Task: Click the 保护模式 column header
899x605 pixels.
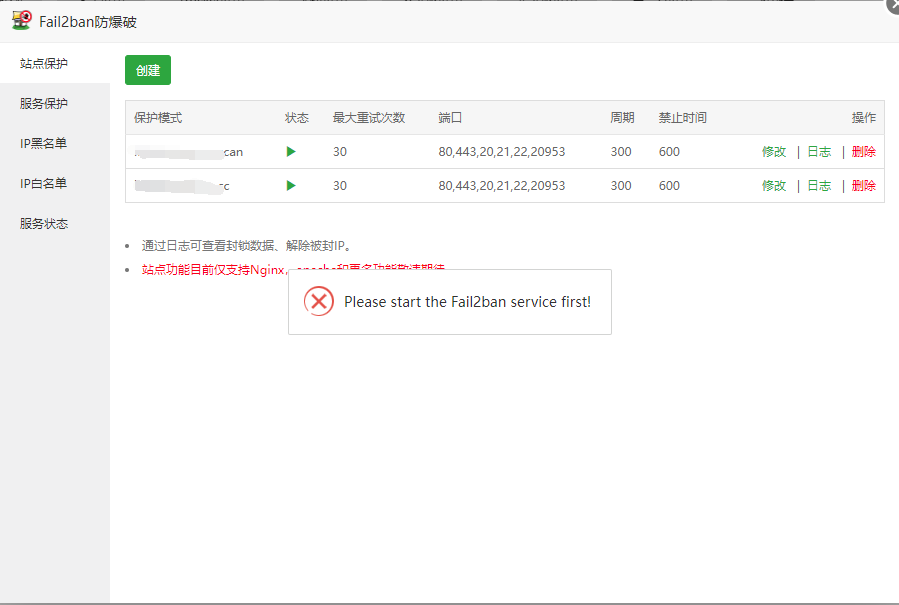Action: click(x=158, y=118)
